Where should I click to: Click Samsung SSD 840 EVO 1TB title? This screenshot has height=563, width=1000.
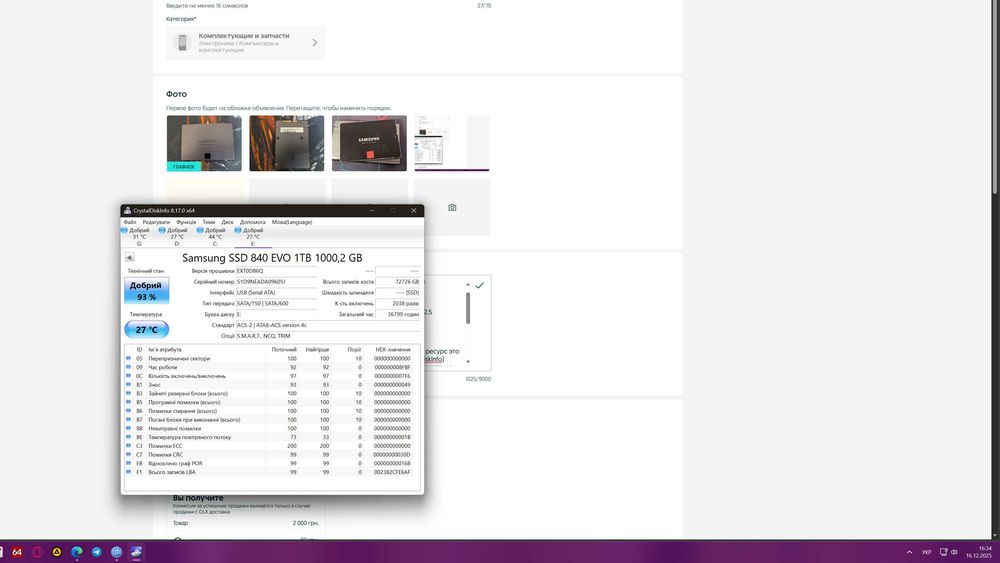pyautogui.click(x=272, y=258)
